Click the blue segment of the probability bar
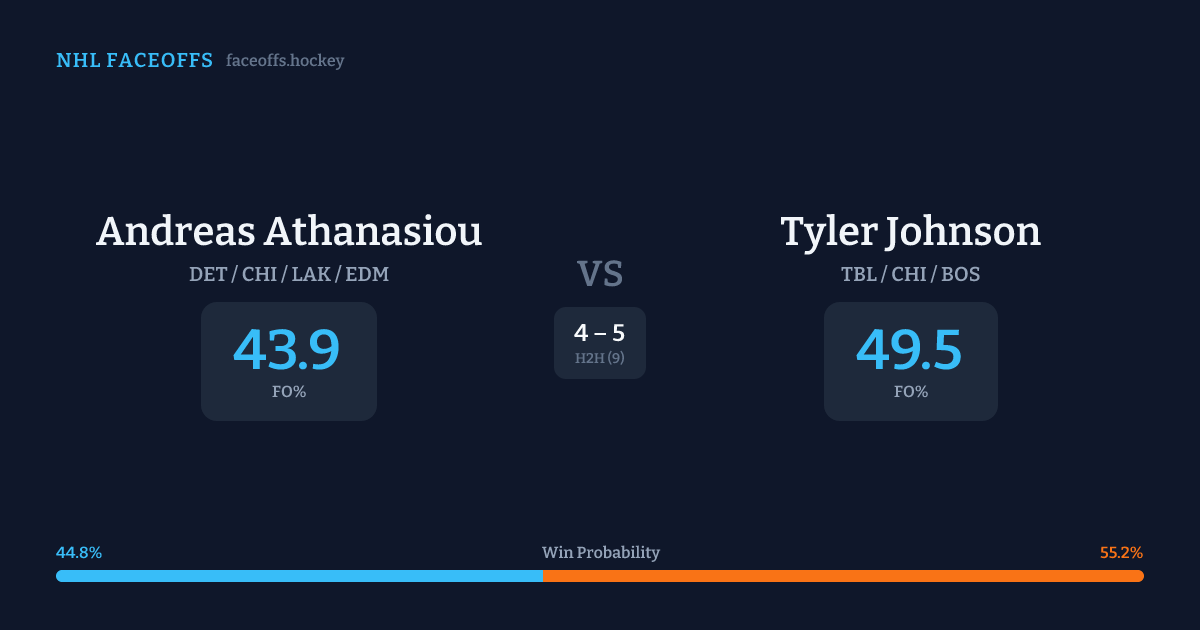The height and width of the screenshot is (630, 1200). (300, 576)
